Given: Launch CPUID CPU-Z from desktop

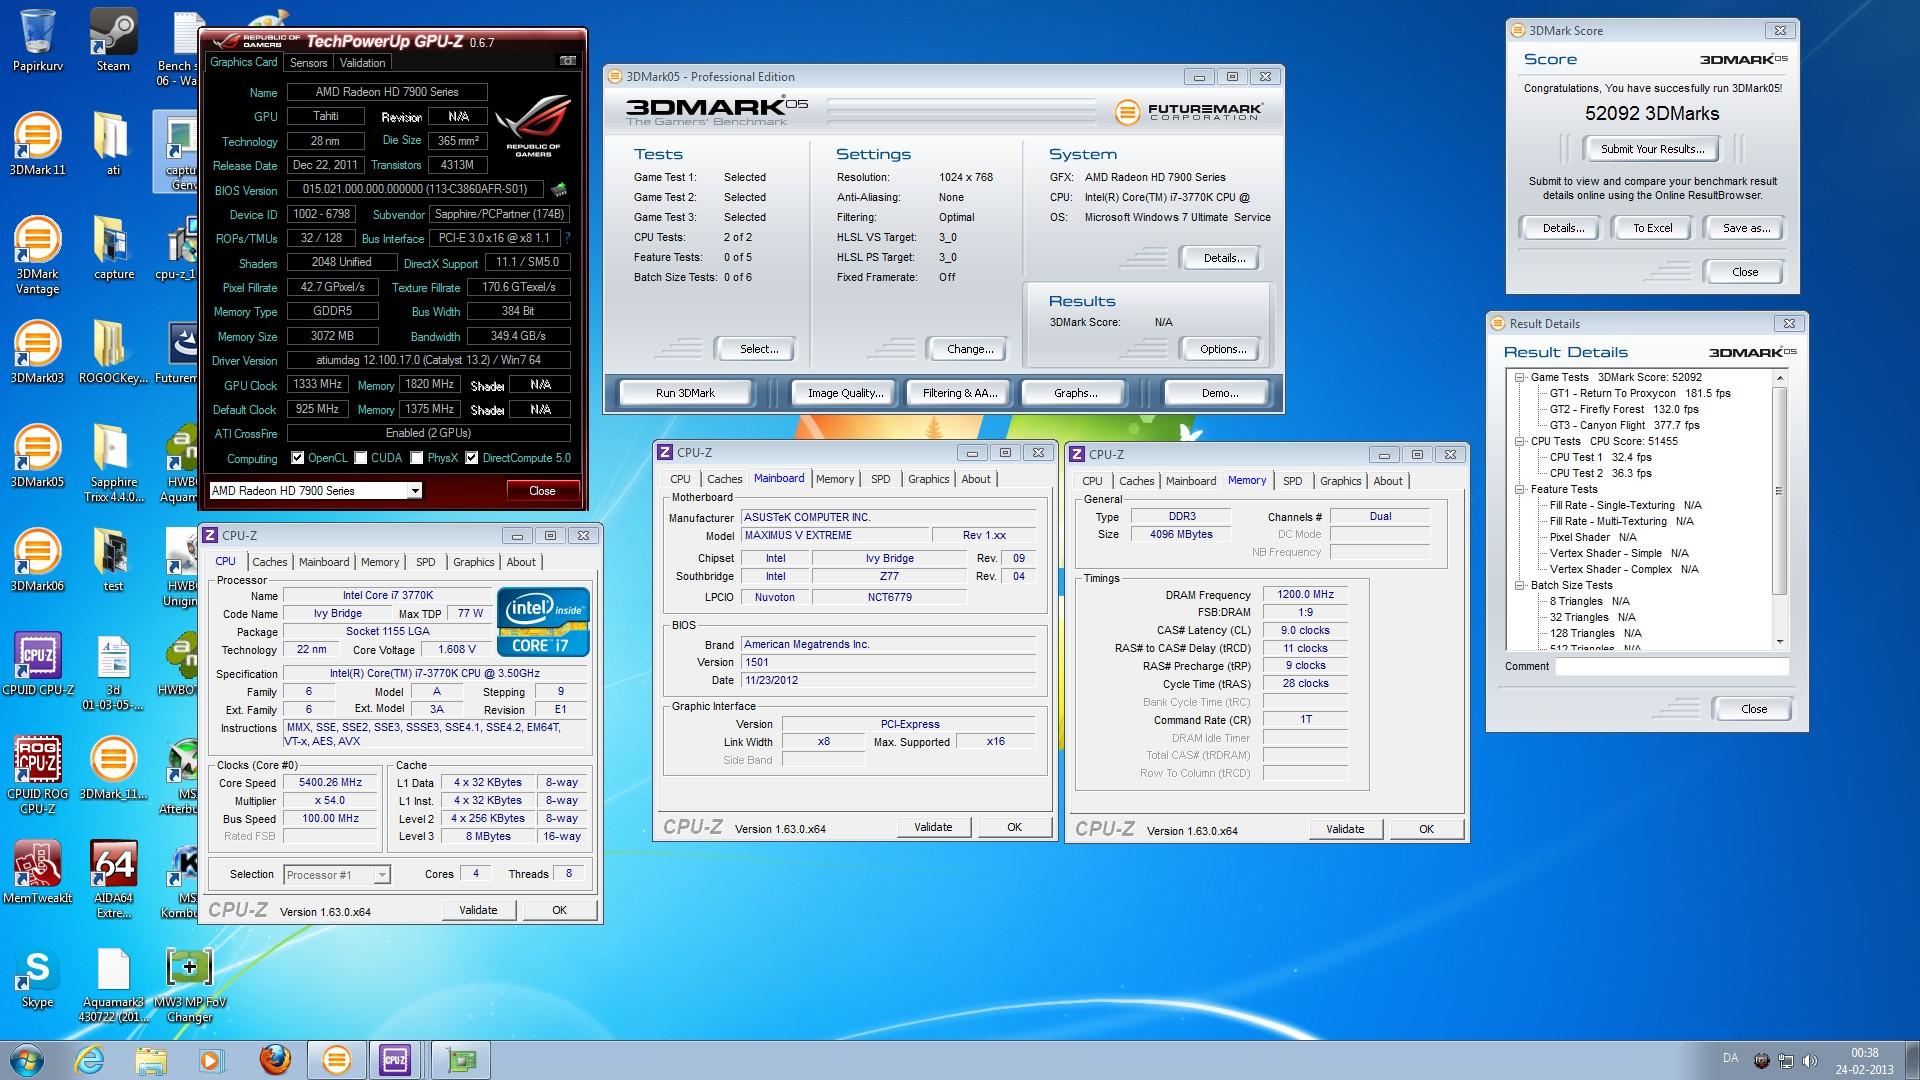Looking at the screenshot, I should [x=37, y=663].
